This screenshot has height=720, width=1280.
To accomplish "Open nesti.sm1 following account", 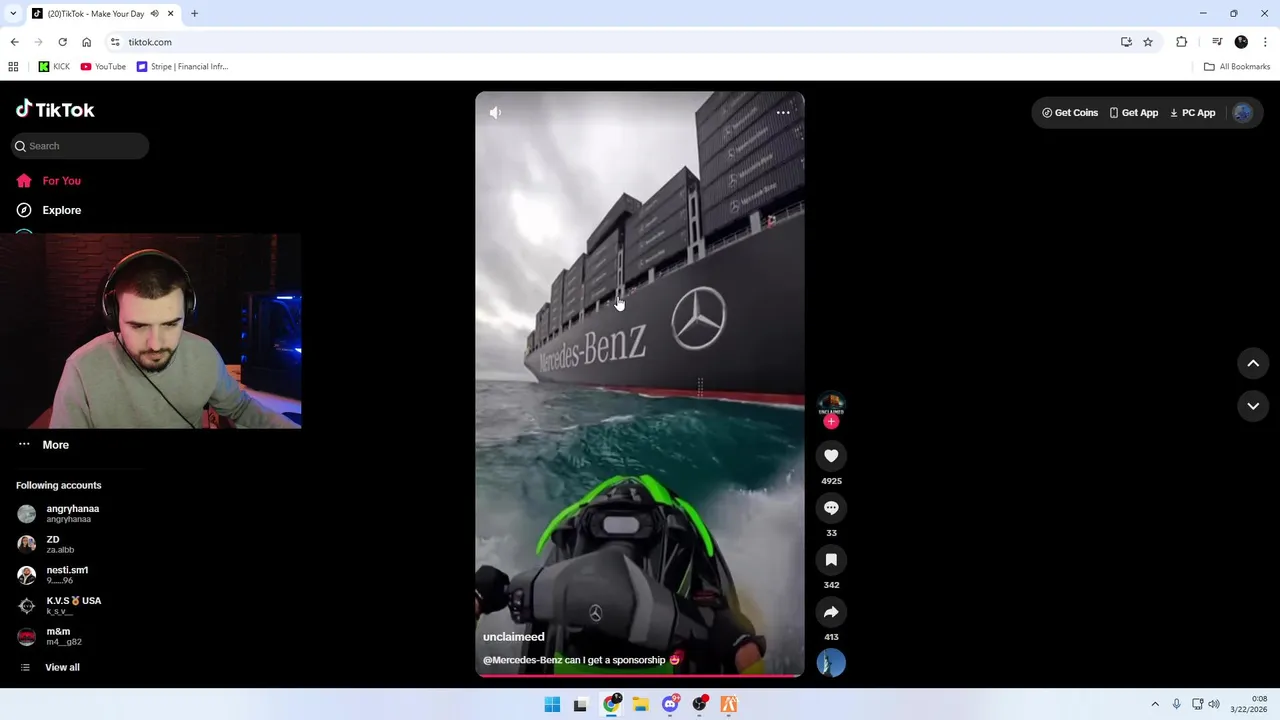I will [x=67, y=575].
